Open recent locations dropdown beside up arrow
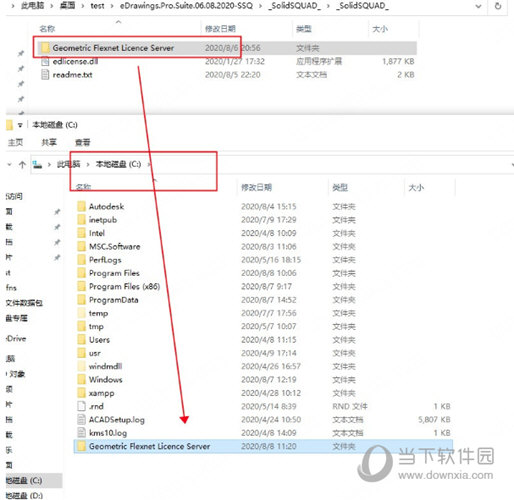Screen dimensions: 514x500 pyautogui.click(x=9, y=164)
